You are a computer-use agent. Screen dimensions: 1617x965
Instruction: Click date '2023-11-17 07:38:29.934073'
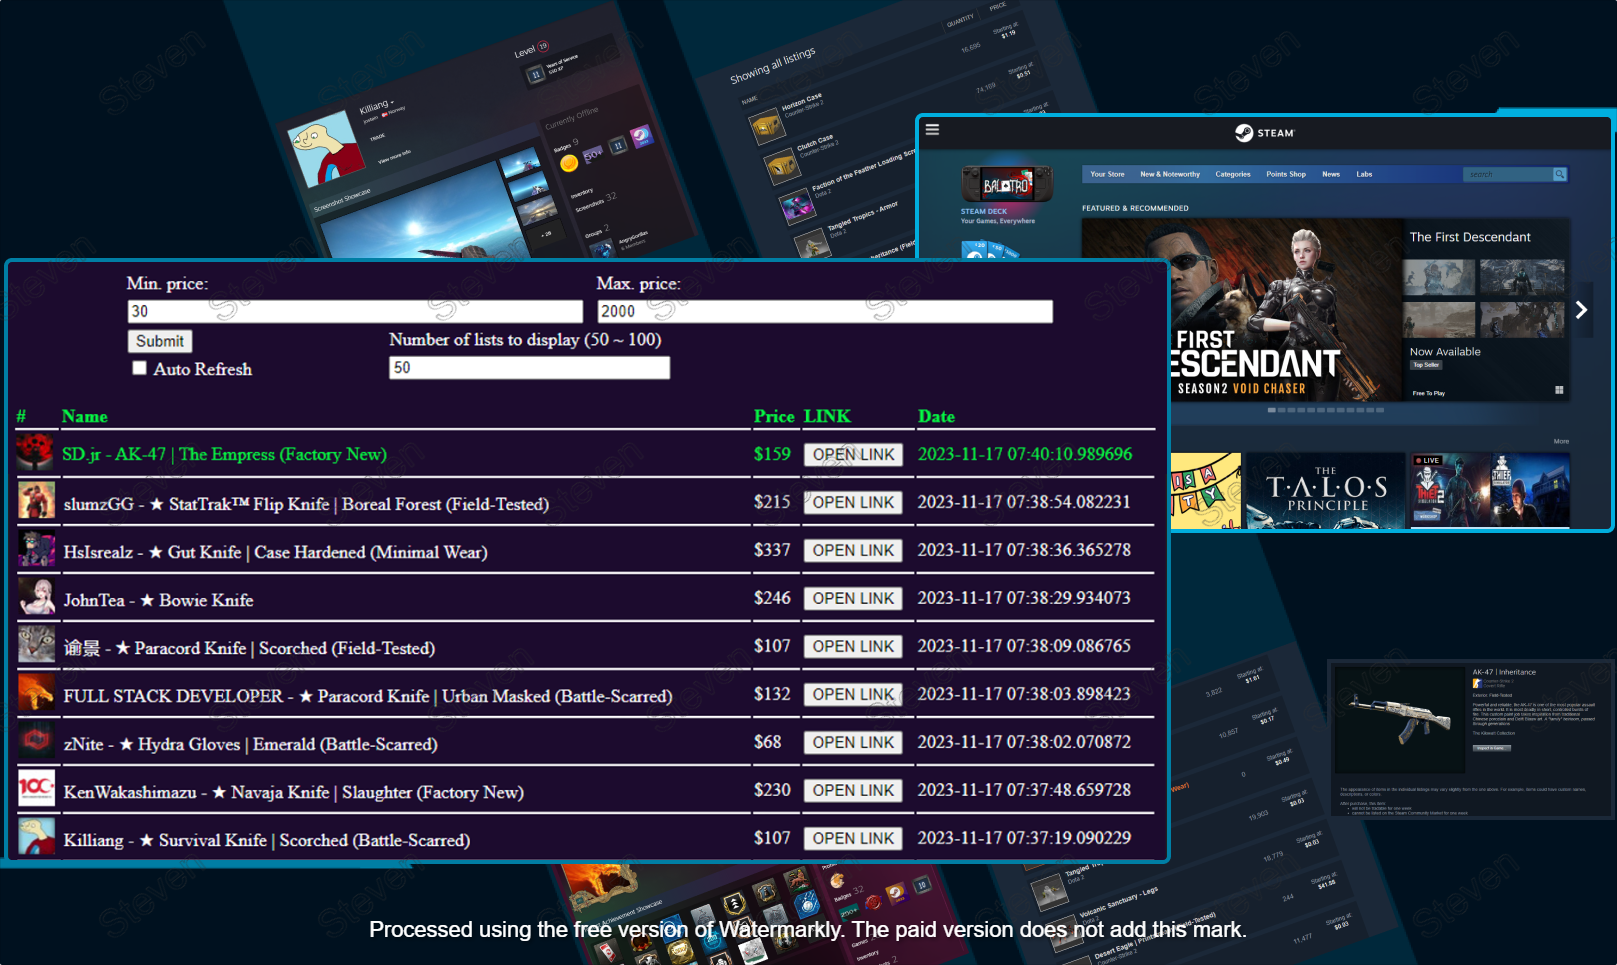(1024, 598)
